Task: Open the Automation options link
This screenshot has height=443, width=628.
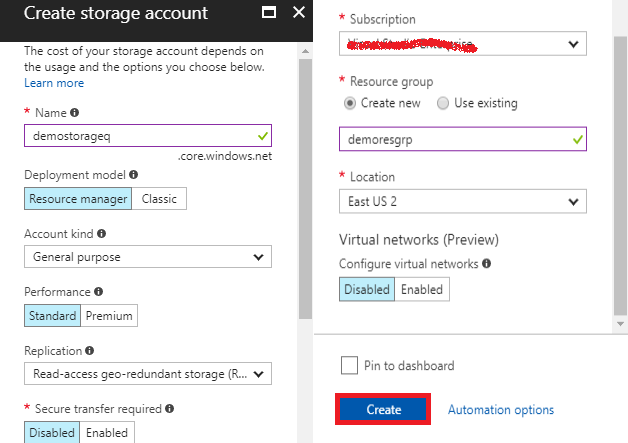Action: 500,410
